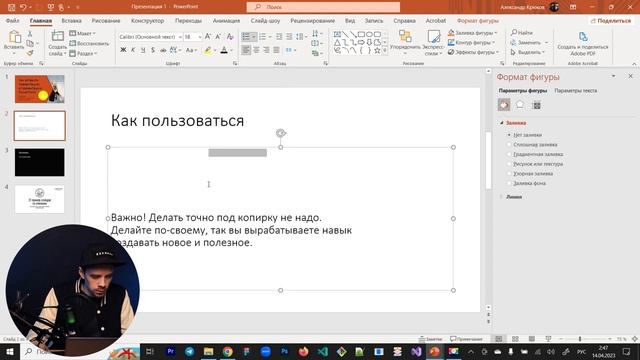
Task: Open Shape Fill (Заливка фигуры) dropdown
Action: click(x=473, y=33)
